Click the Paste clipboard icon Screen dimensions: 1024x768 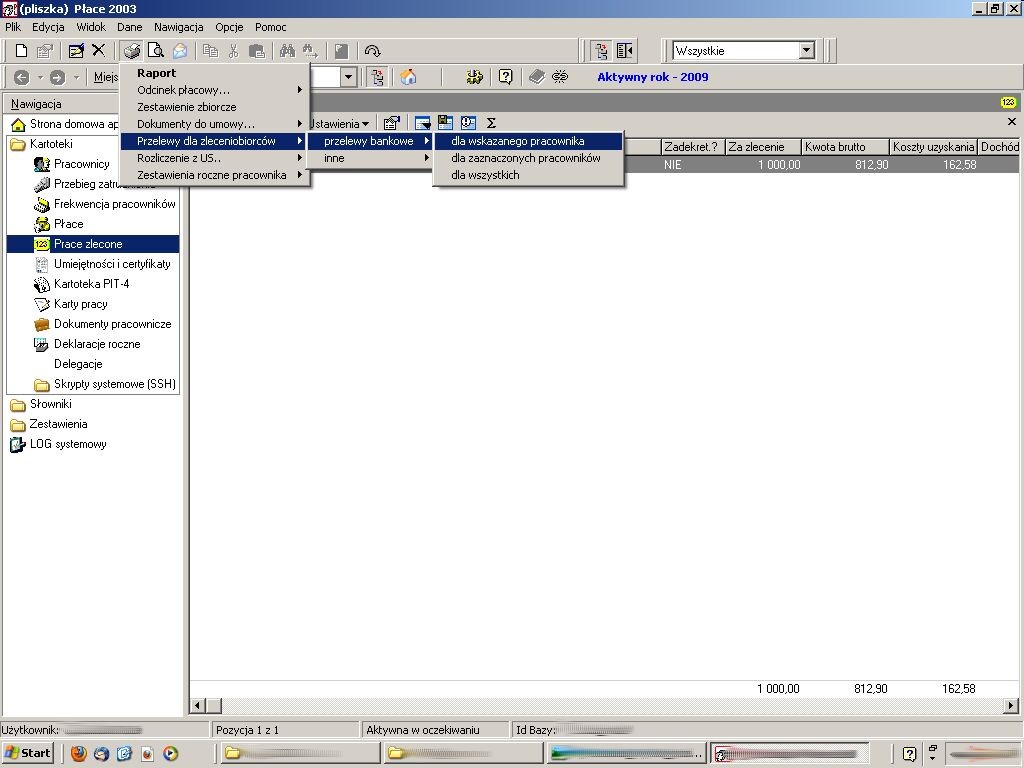tap(257, 51)
